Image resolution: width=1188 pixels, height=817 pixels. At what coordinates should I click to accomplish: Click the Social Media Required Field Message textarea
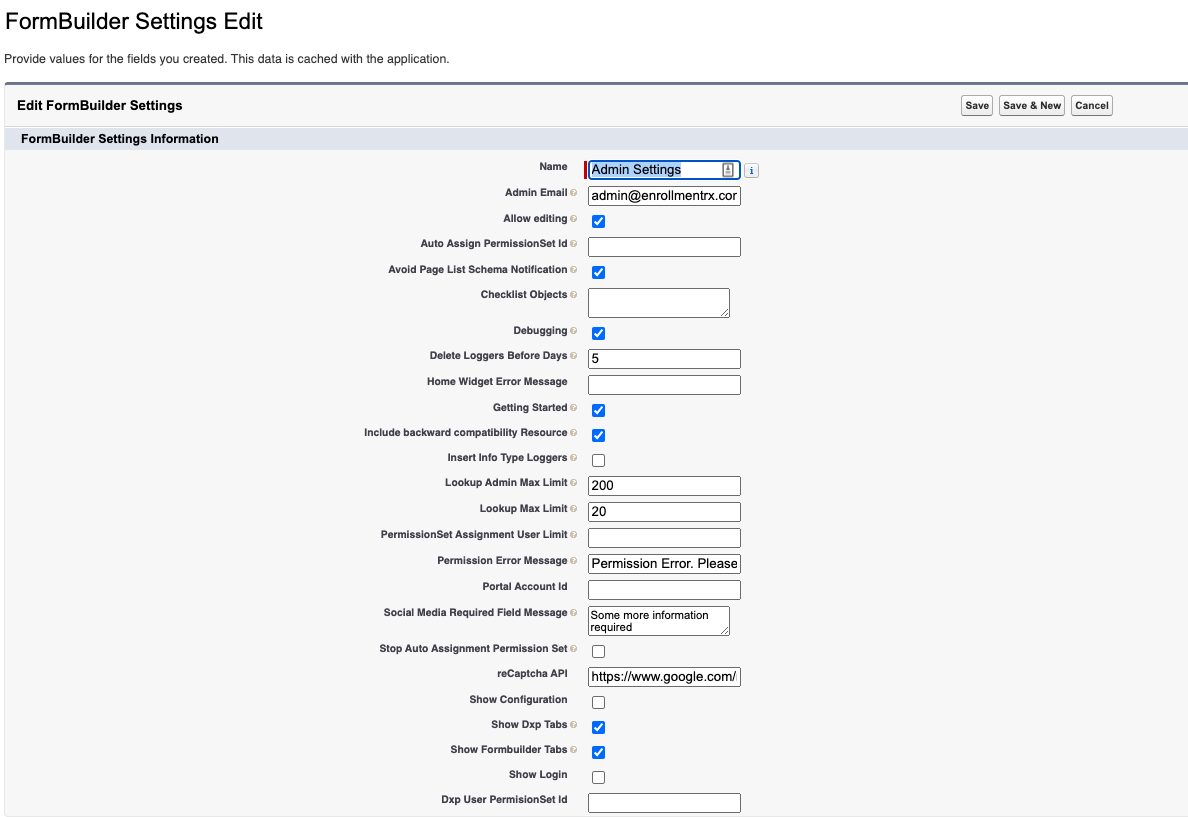point(658,621)
